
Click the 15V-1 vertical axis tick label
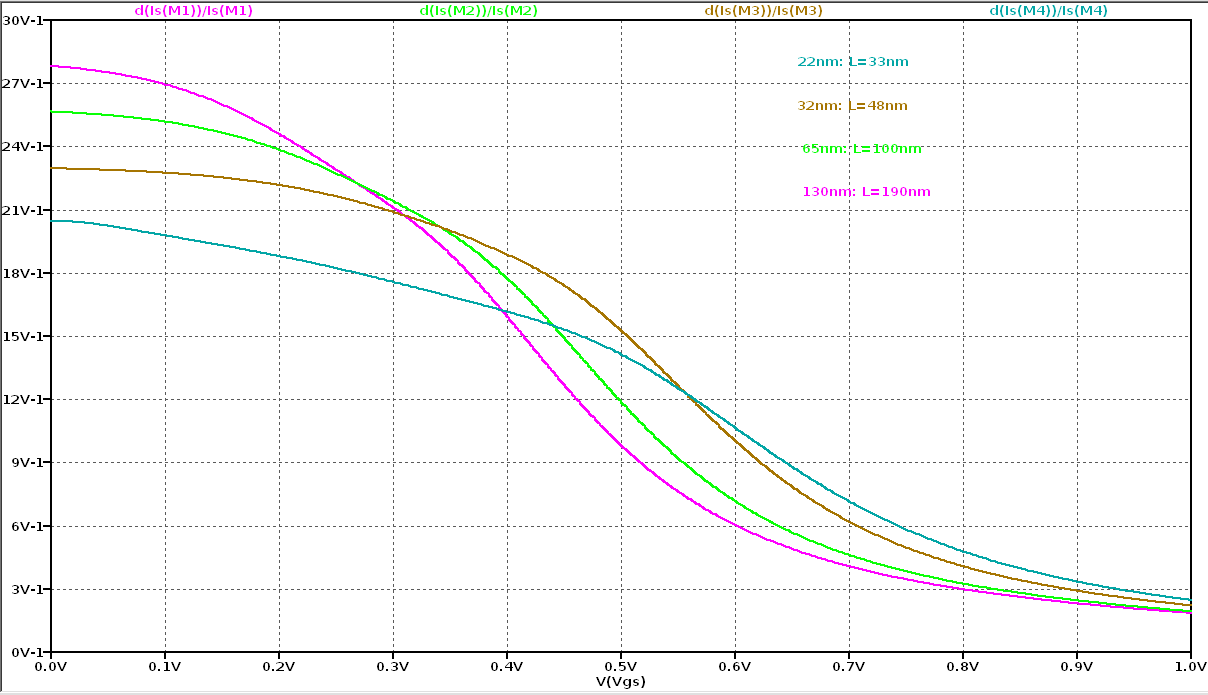[24, 336]
